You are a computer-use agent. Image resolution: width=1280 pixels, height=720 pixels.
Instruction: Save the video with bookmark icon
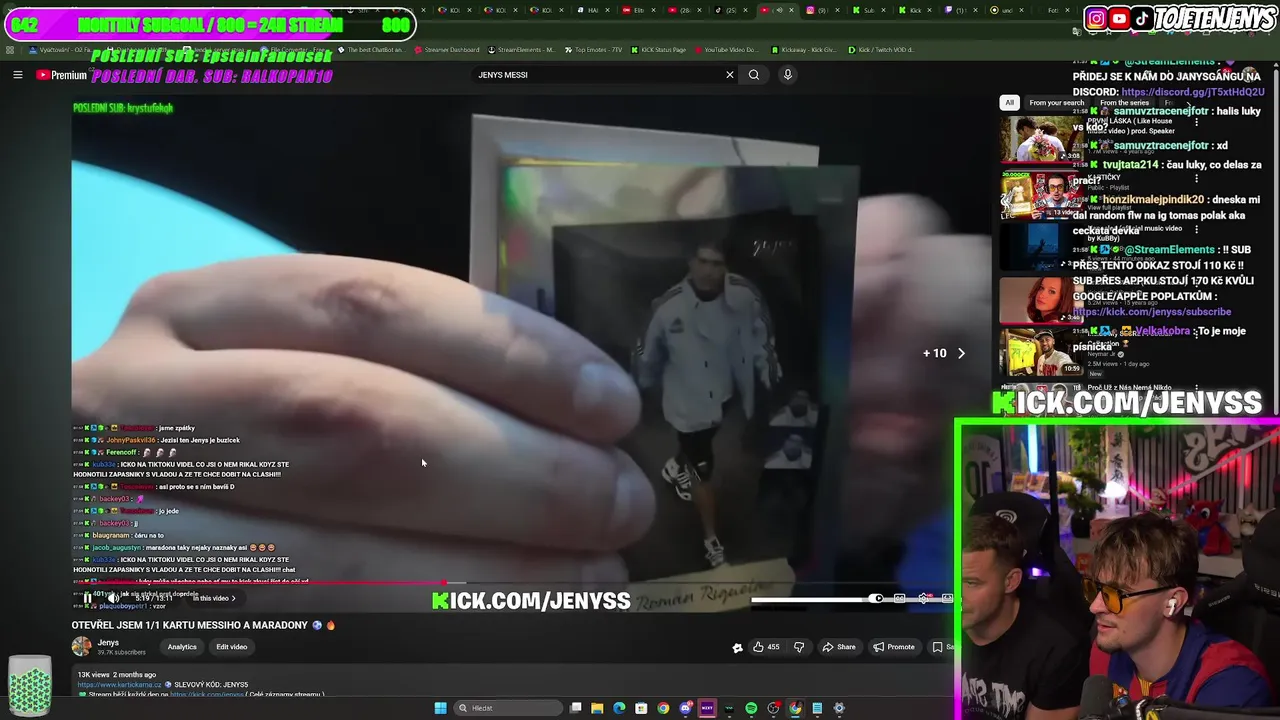(938, 647)
